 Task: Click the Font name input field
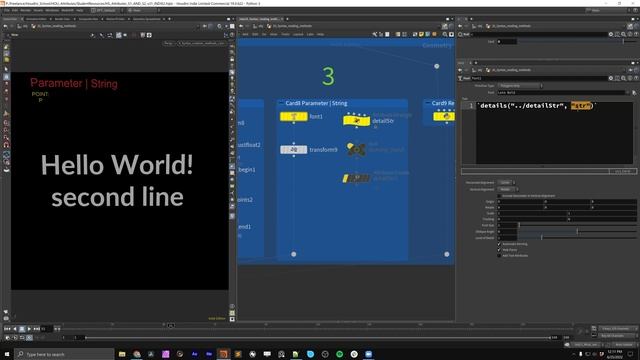(x=562, y=93)
